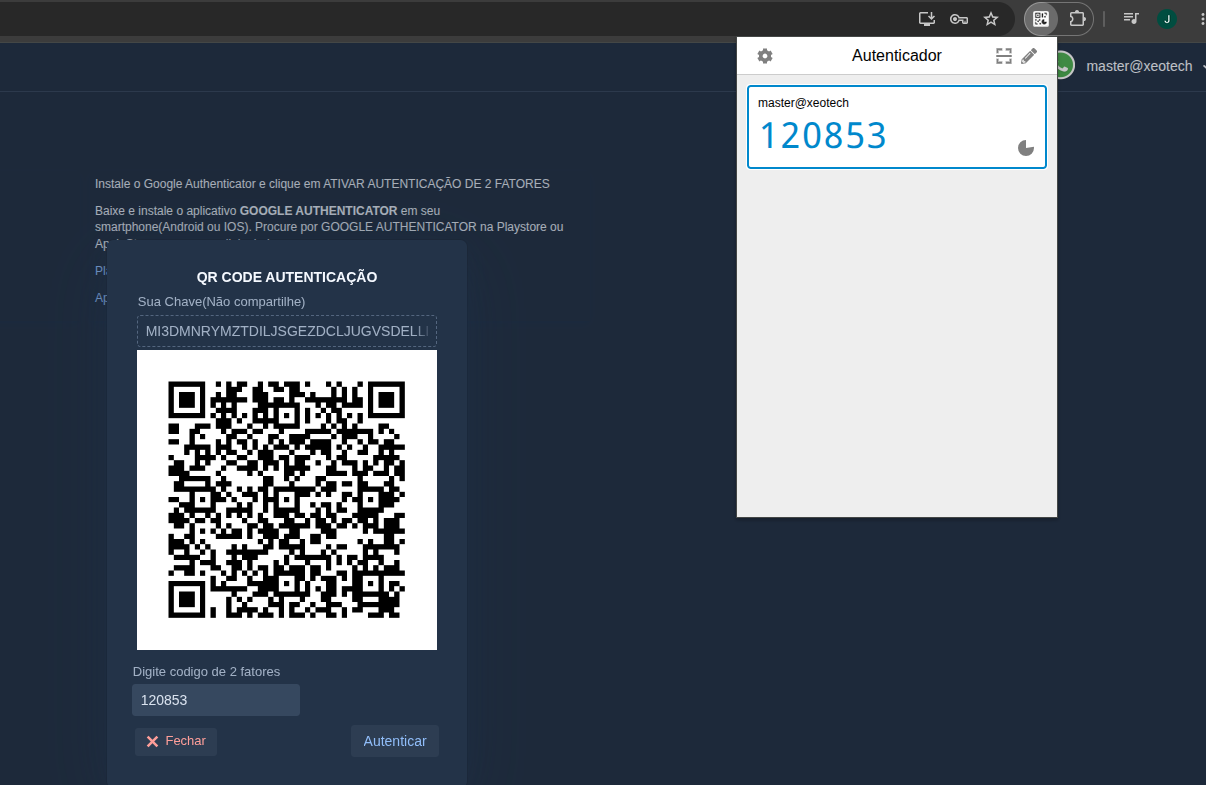Click the Autenticar button

click(395, 741)
